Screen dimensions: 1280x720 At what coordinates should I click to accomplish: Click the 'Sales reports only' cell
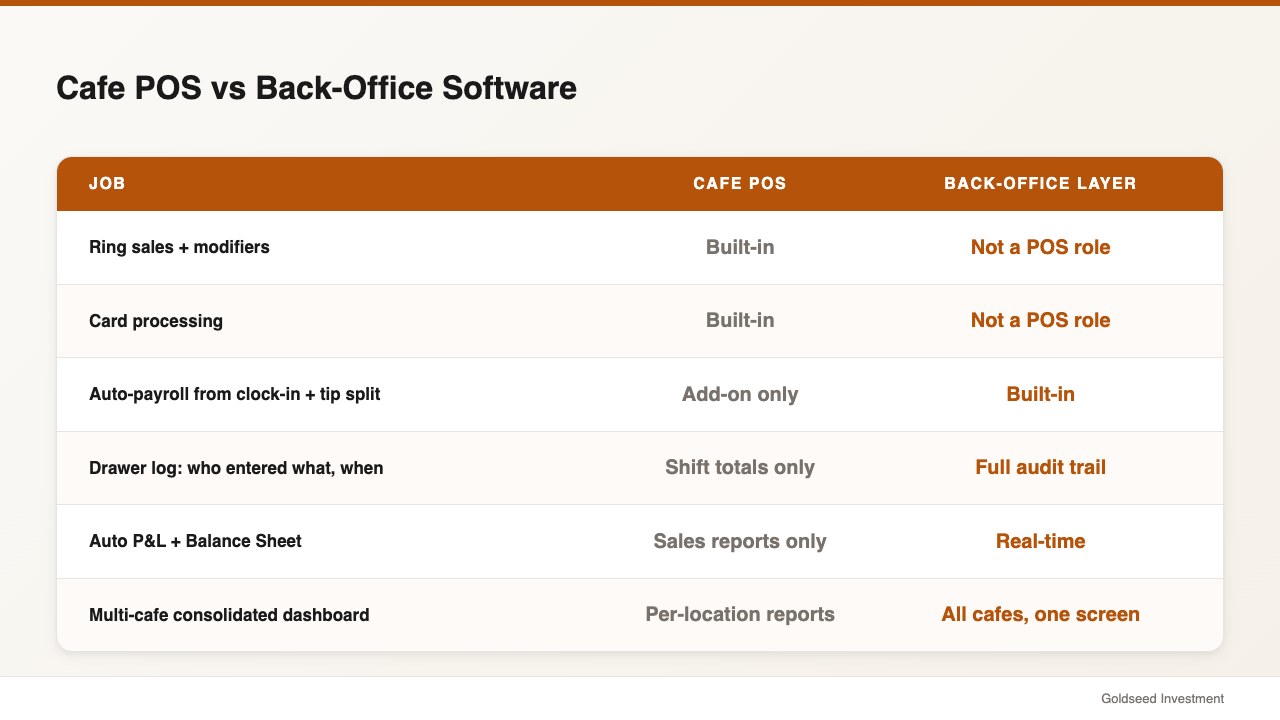pyautogui.click(x=740, y=541)
